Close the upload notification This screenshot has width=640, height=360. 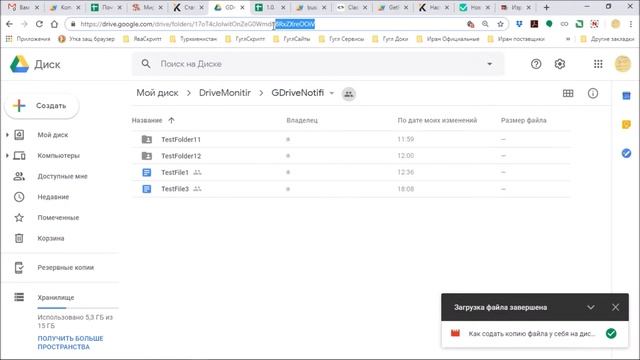(x=615, y=307)
